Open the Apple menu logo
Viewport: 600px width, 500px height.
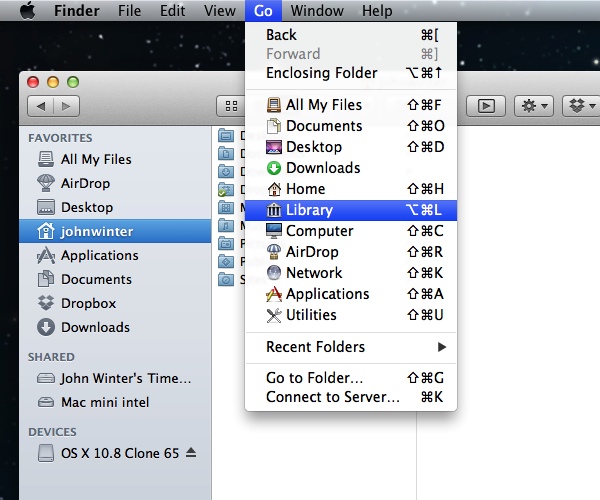tap(28, 10)
